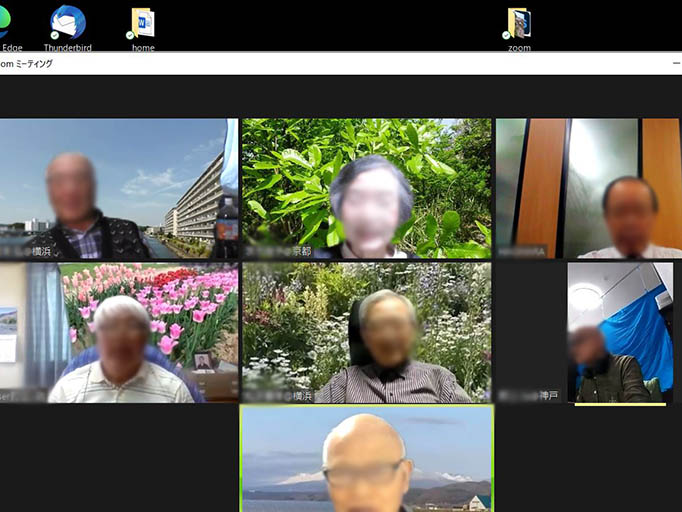Select the home Word document icon

point(143,22)
